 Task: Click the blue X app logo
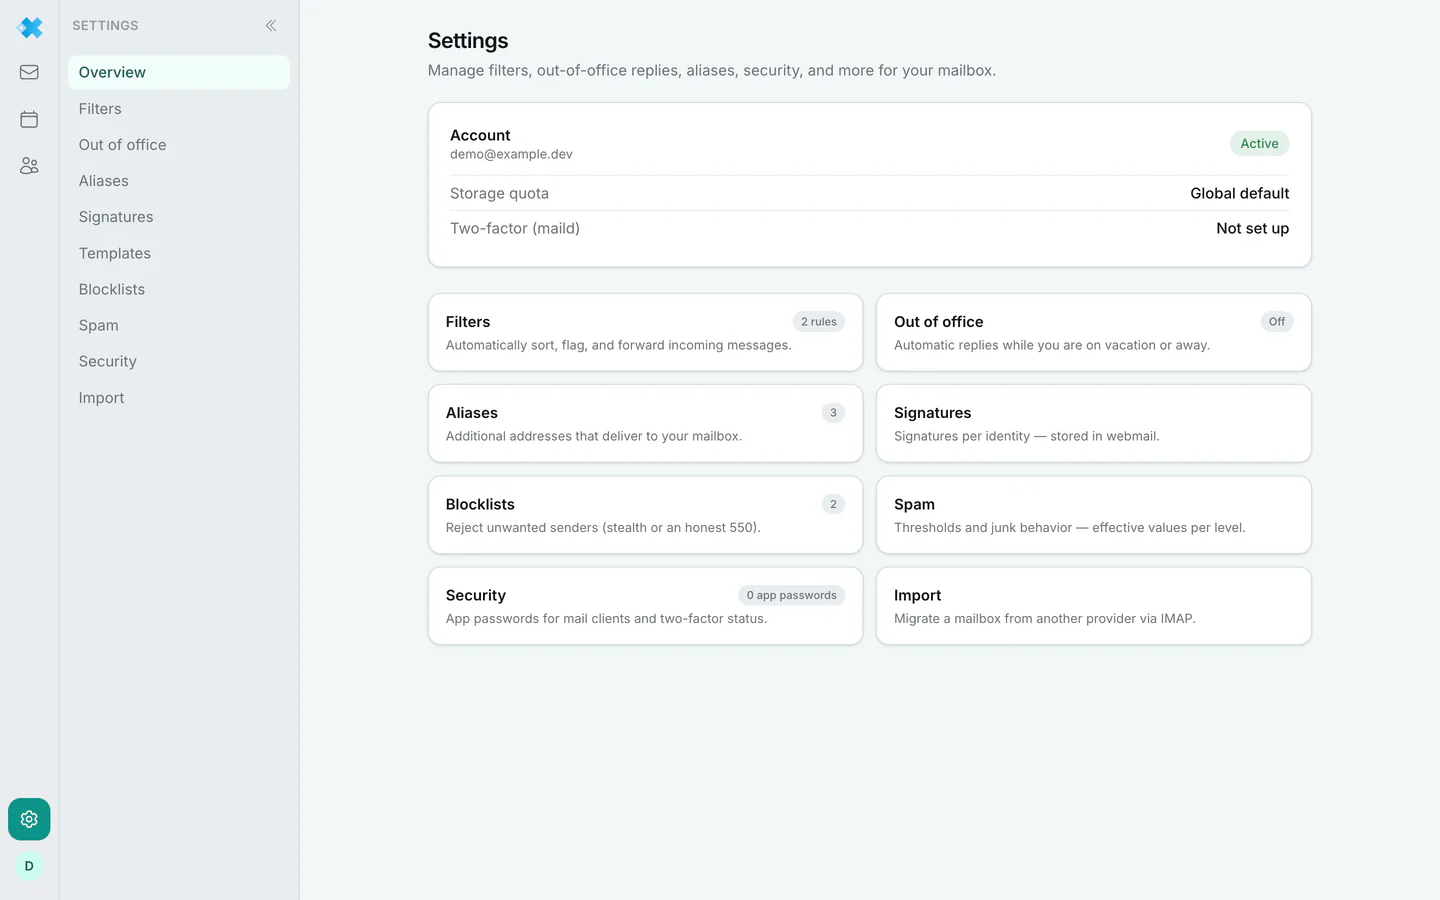30,27
